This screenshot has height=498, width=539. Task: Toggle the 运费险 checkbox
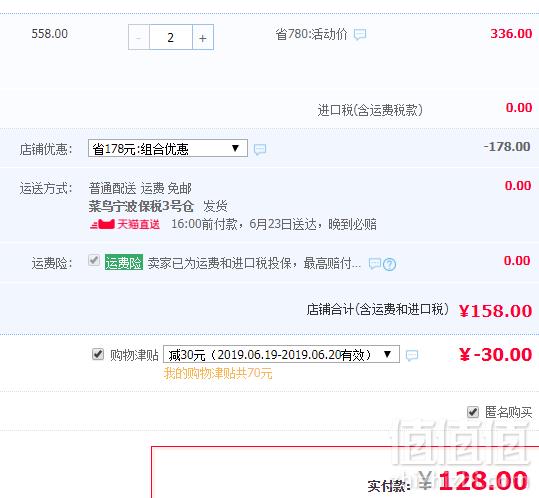(94, 260)
